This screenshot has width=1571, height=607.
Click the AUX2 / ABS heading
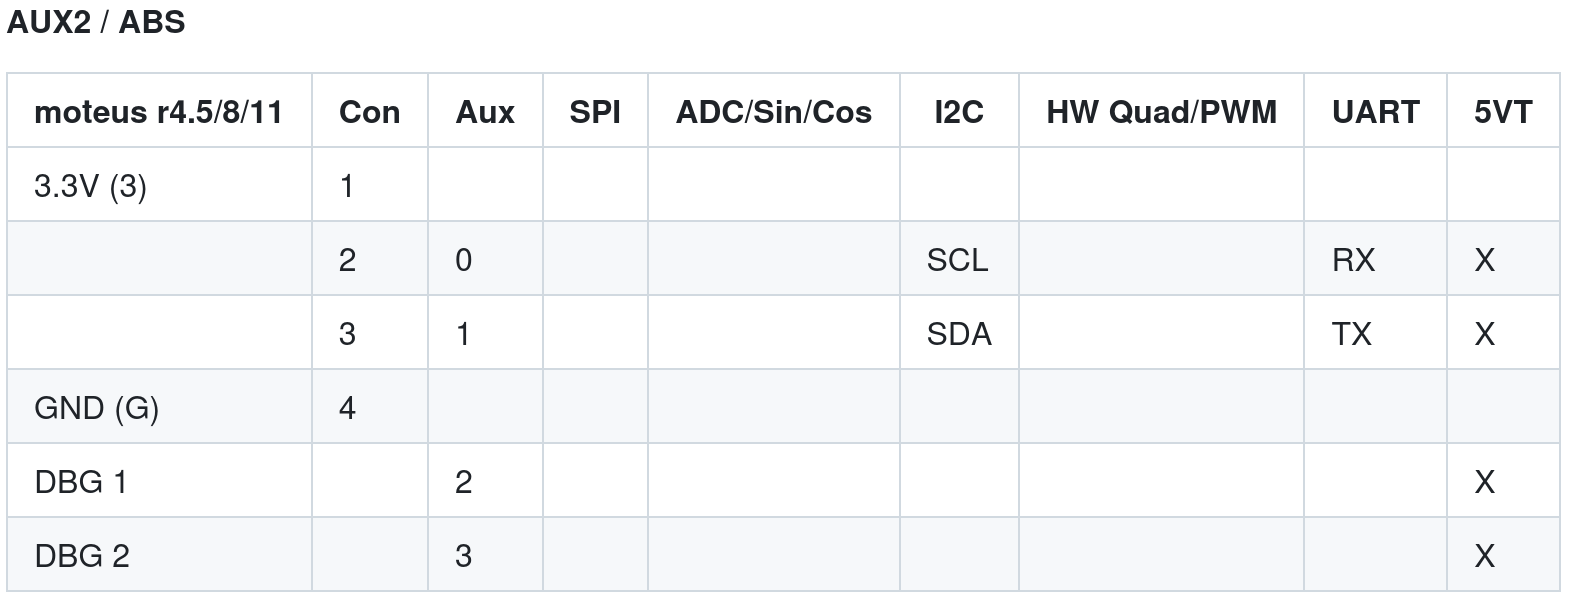(x=96, y=22)
